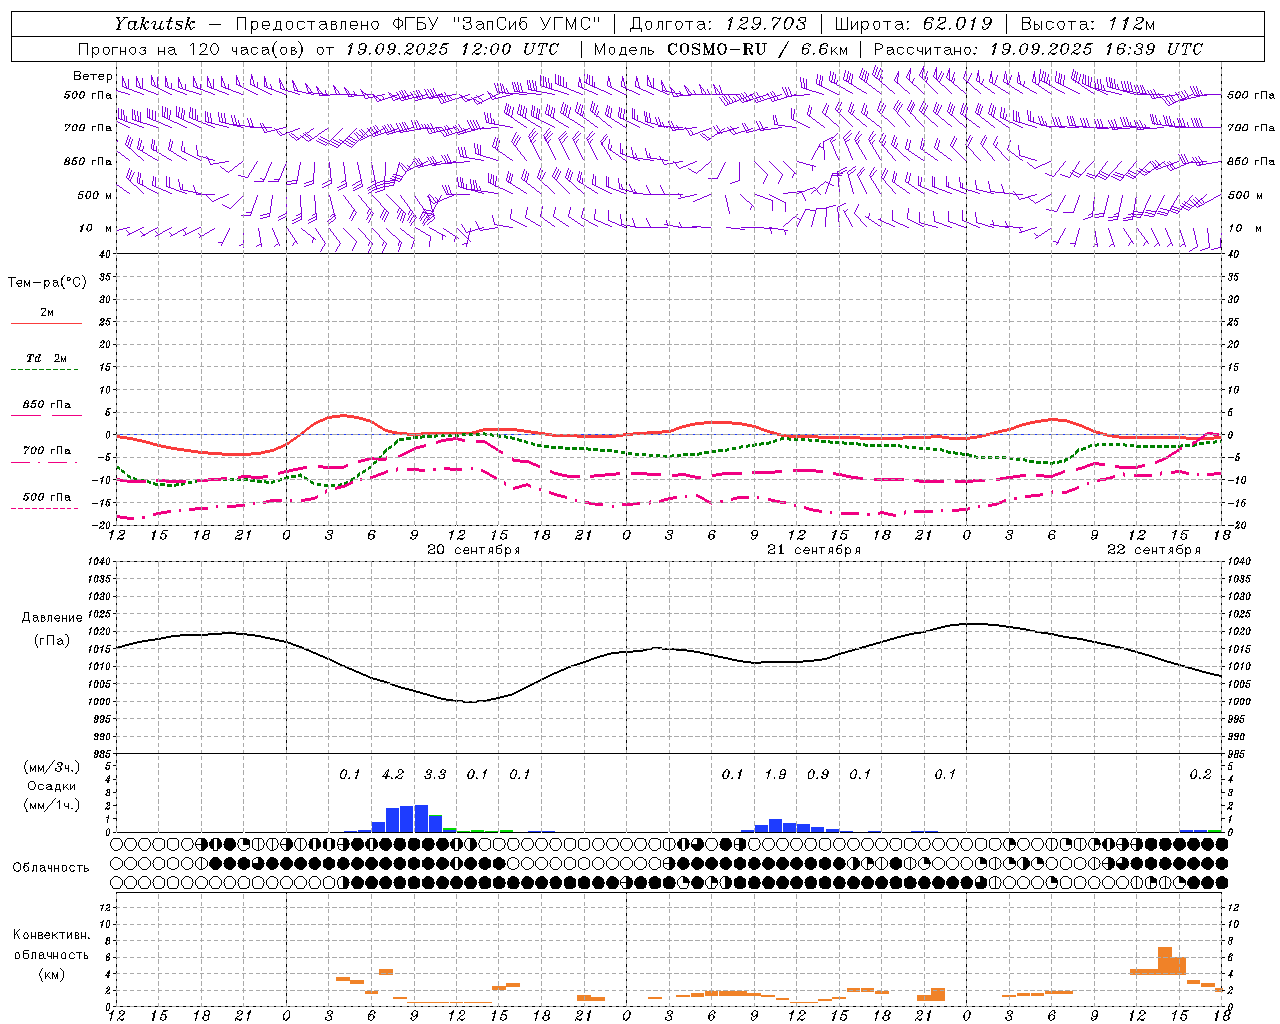1280x1024 pixels.
Task: Click the red solid "2м" legend line
Action: 46,323
